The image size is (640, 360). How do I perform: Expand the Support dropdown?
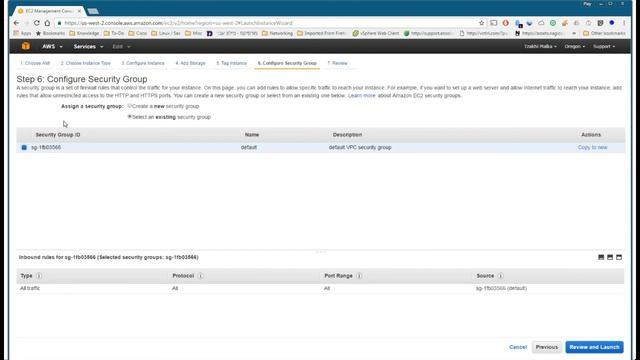pos(604,47)
